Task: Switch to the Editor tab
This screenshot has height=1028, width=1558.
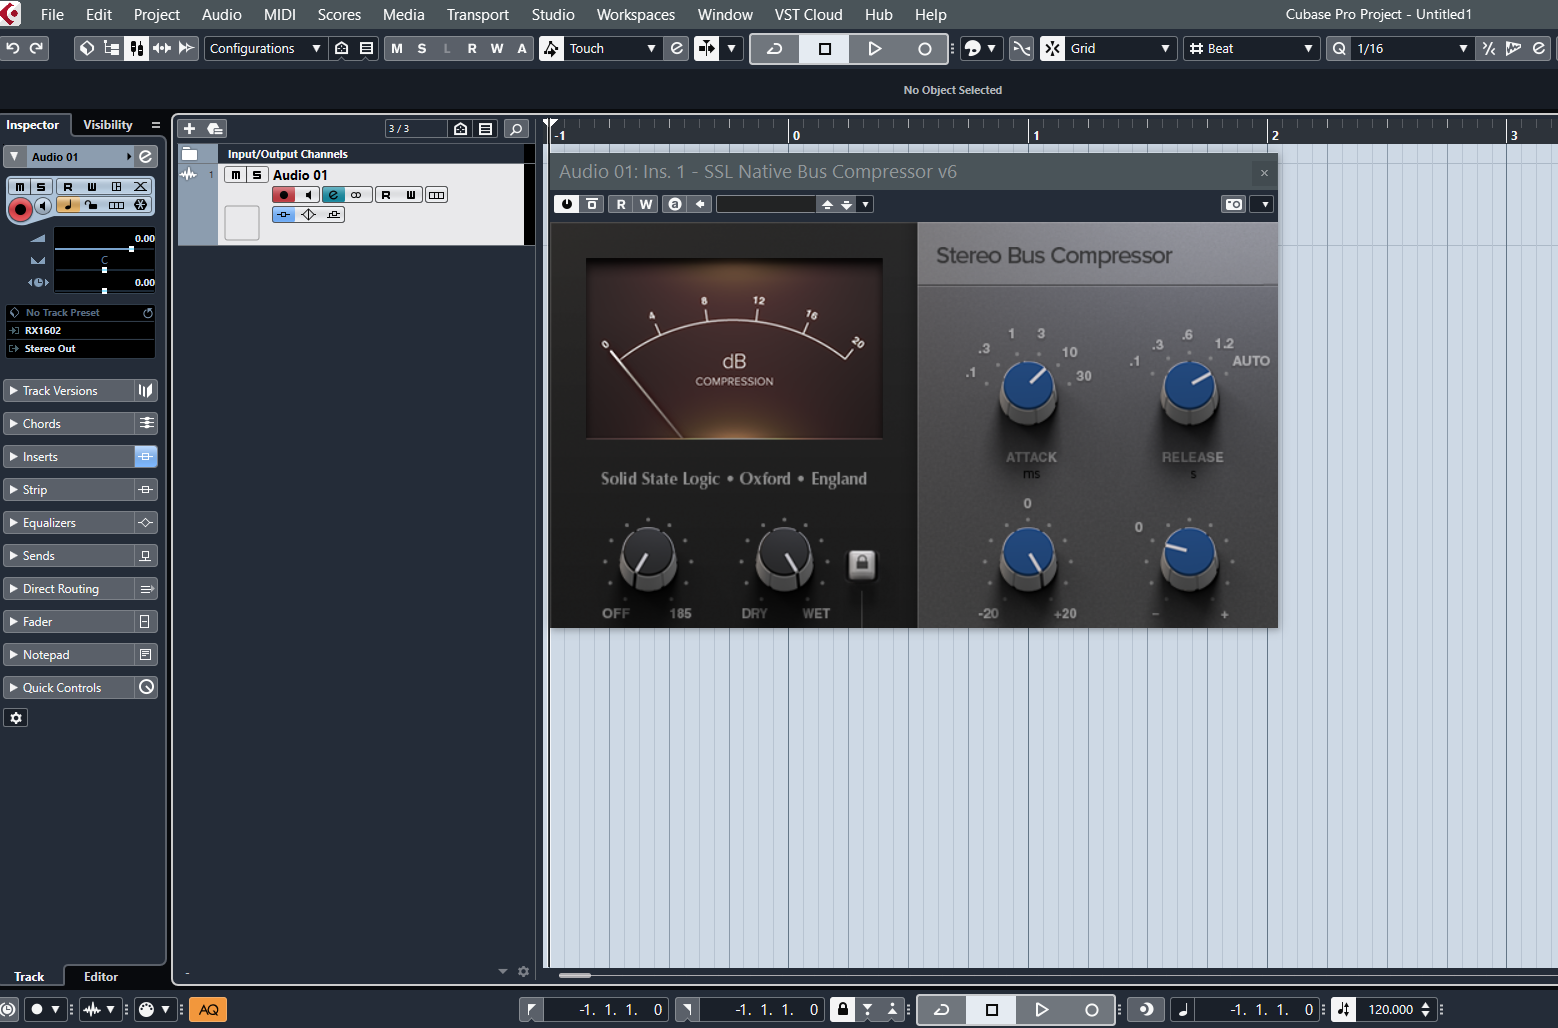Action: pos(100,976)
